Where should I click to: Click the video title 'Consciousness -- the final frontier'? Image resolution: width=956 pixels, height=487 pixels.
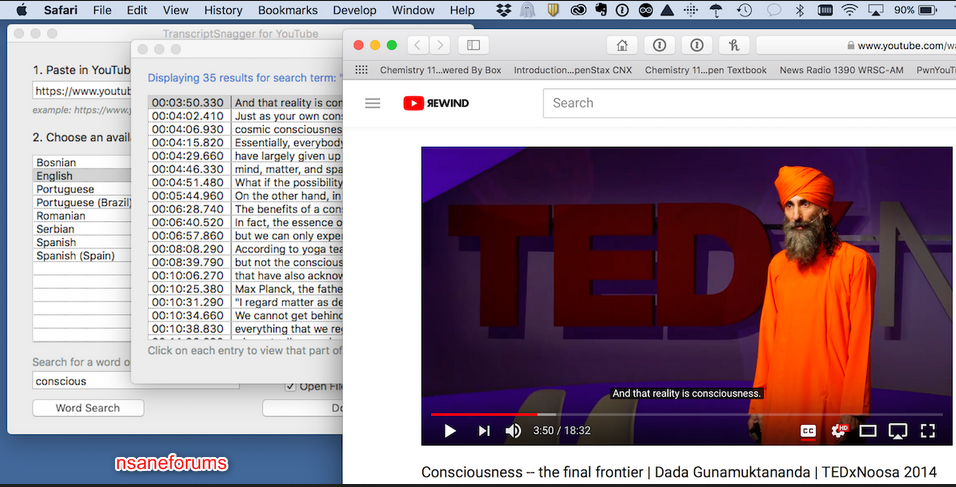point(678,472)
